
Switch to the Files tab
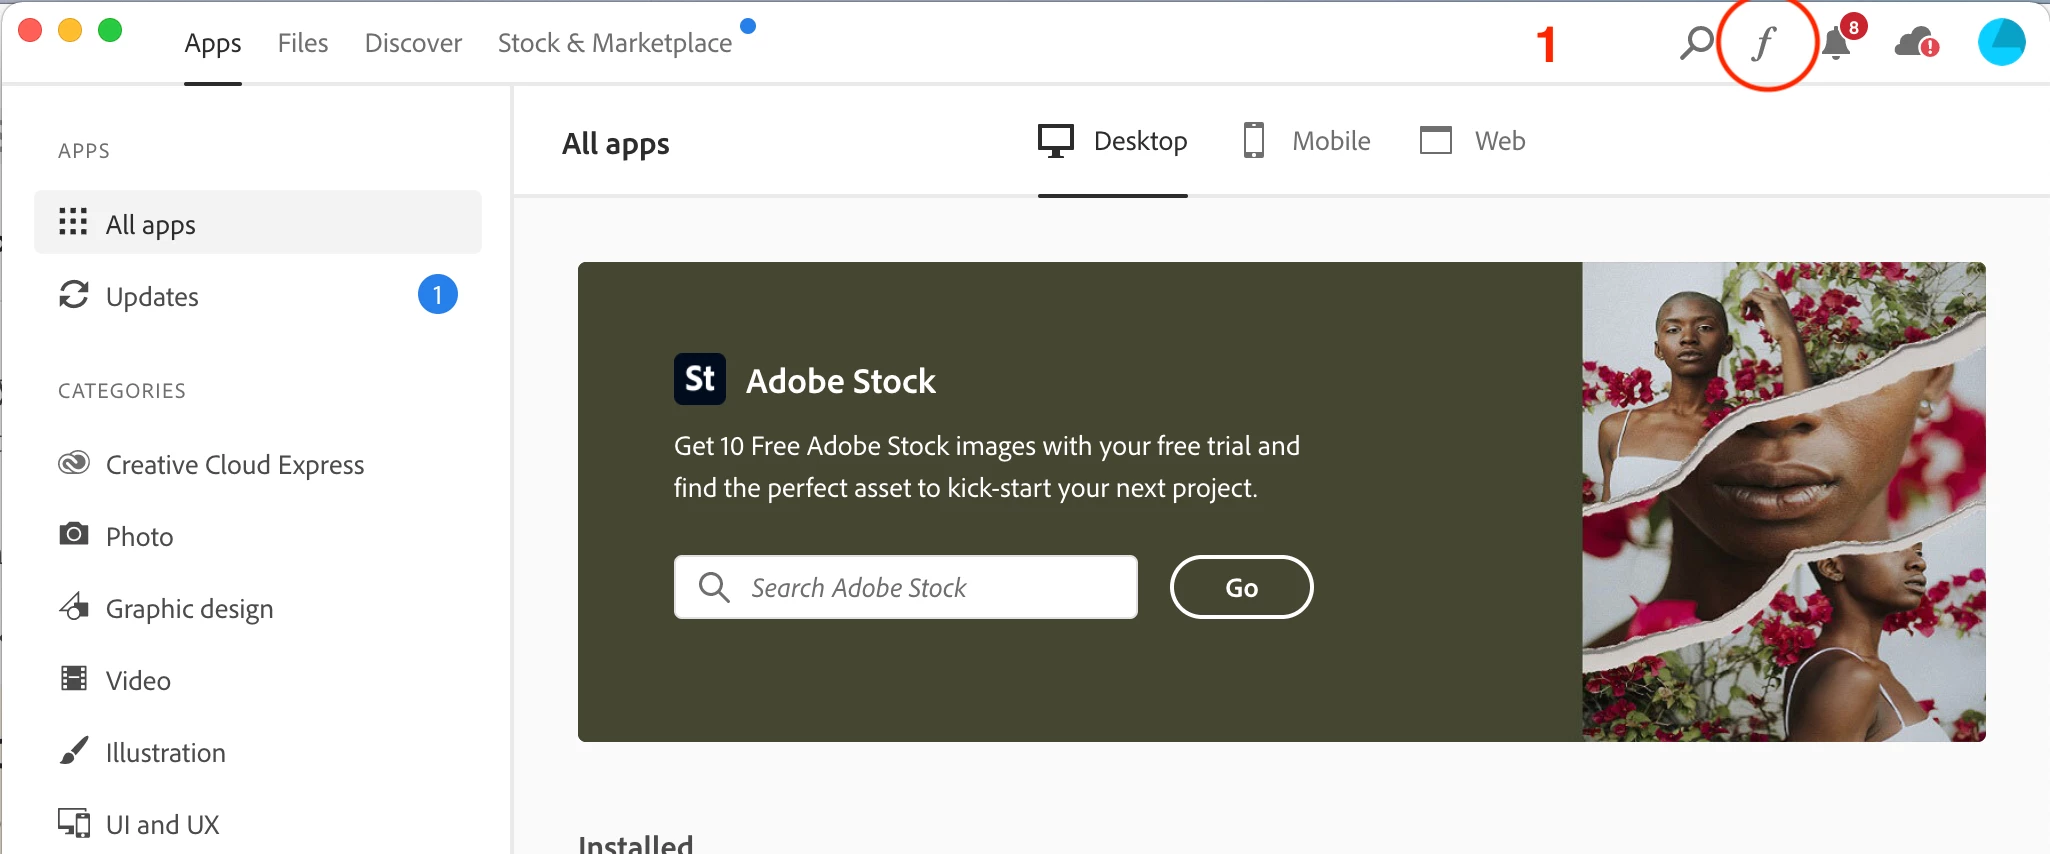pos(303,43)
